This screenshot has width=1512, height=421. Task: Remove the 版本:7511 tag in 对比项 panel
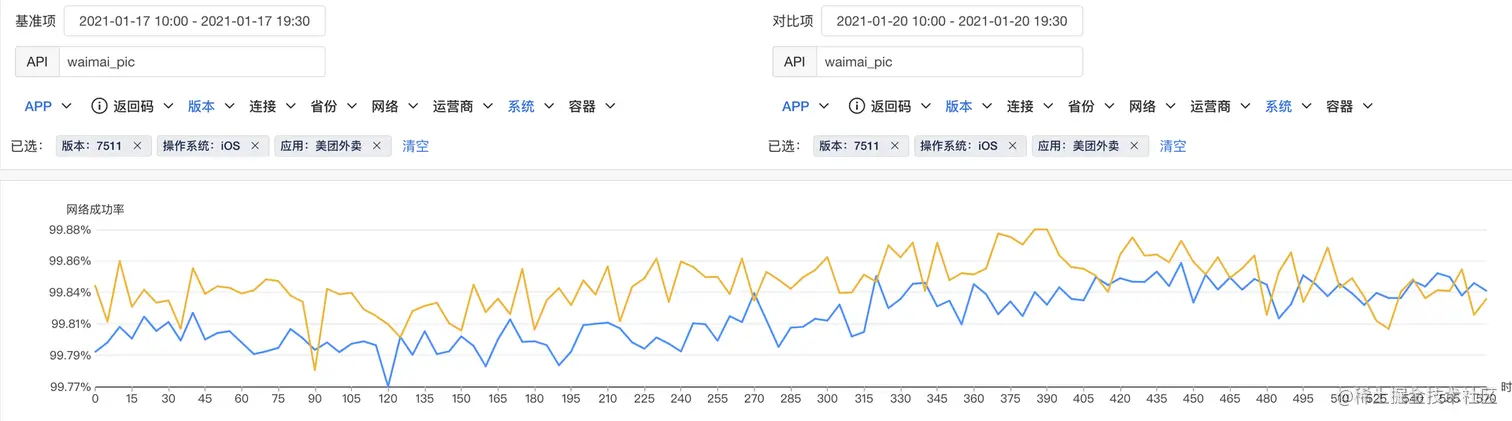(895, 146)
